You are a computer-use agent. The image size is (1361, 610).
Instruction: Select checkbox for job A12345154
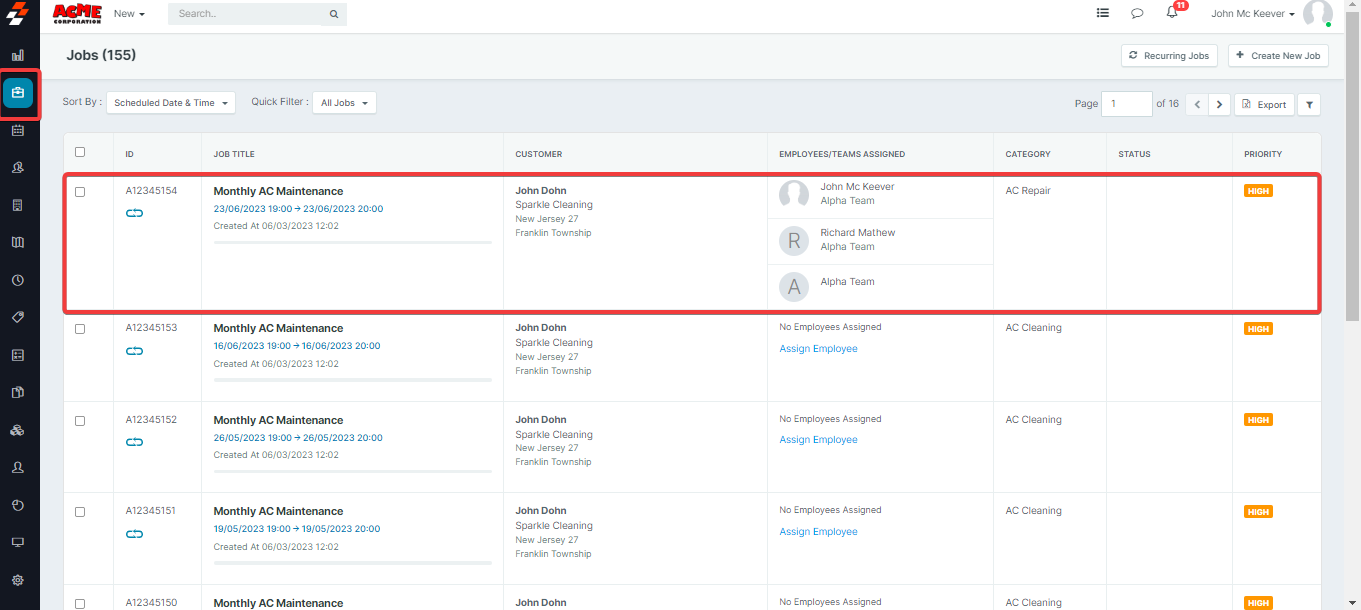(x=80, y=192)
